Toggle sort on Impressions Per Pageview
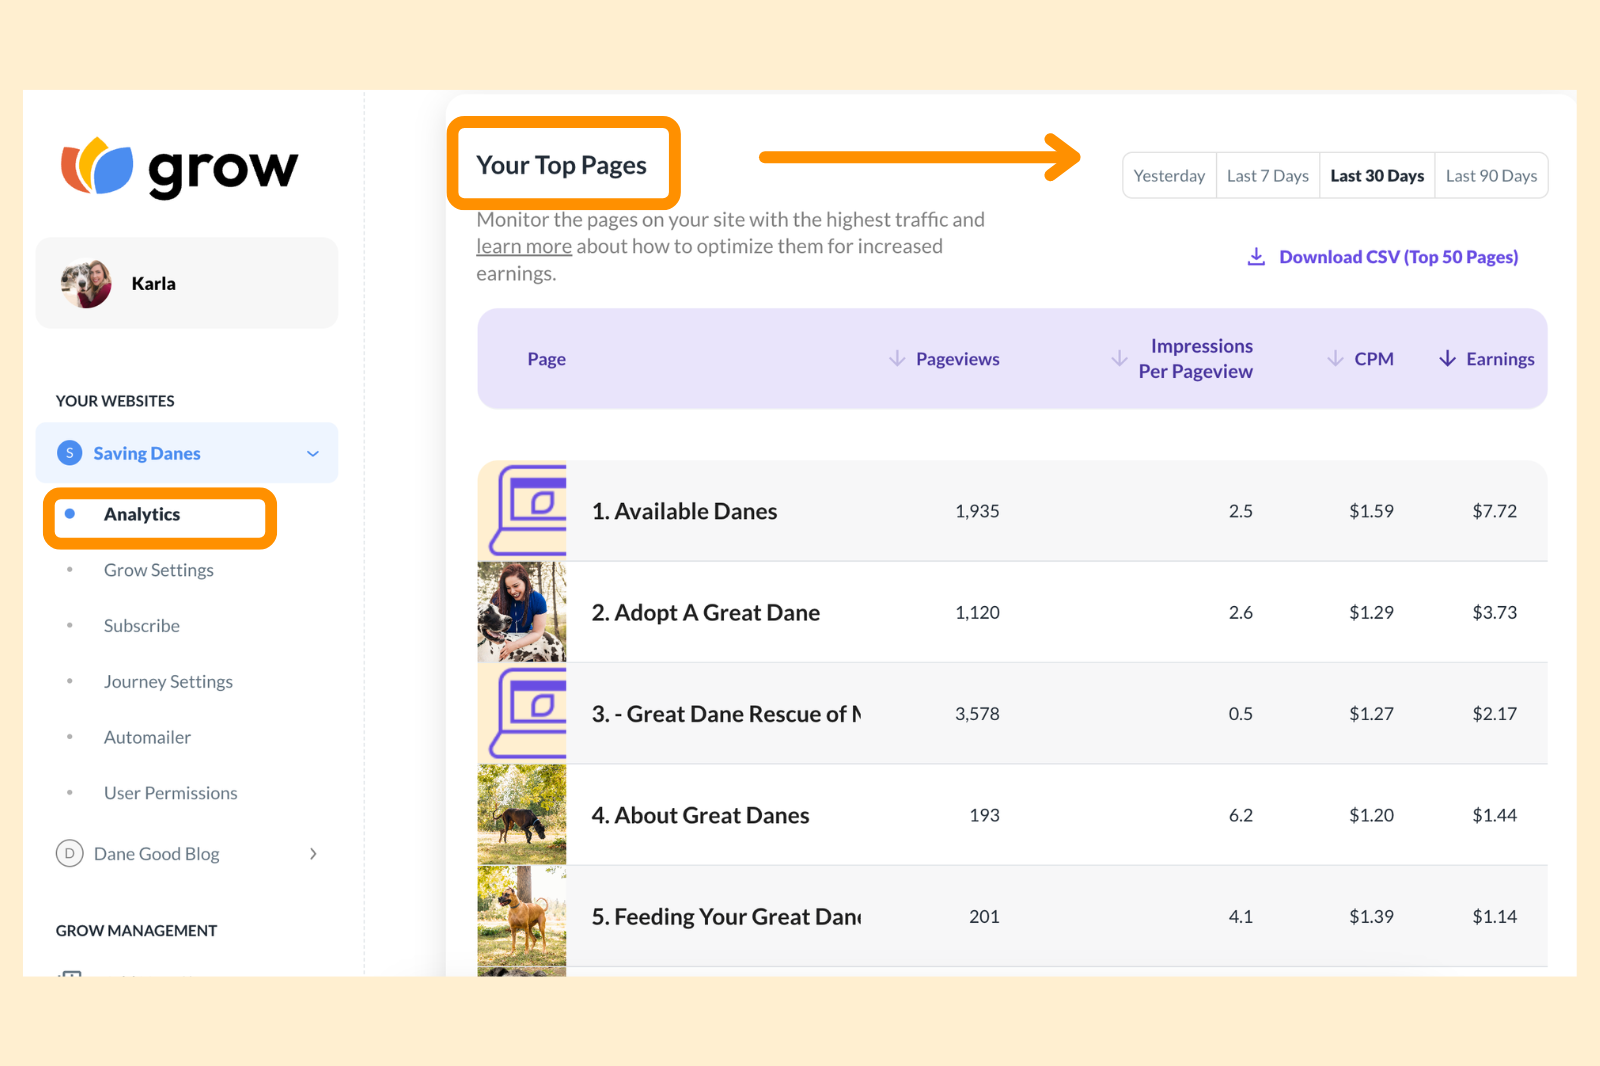Viewport: 1600px width, 1066px height. tap(1120, 358)
